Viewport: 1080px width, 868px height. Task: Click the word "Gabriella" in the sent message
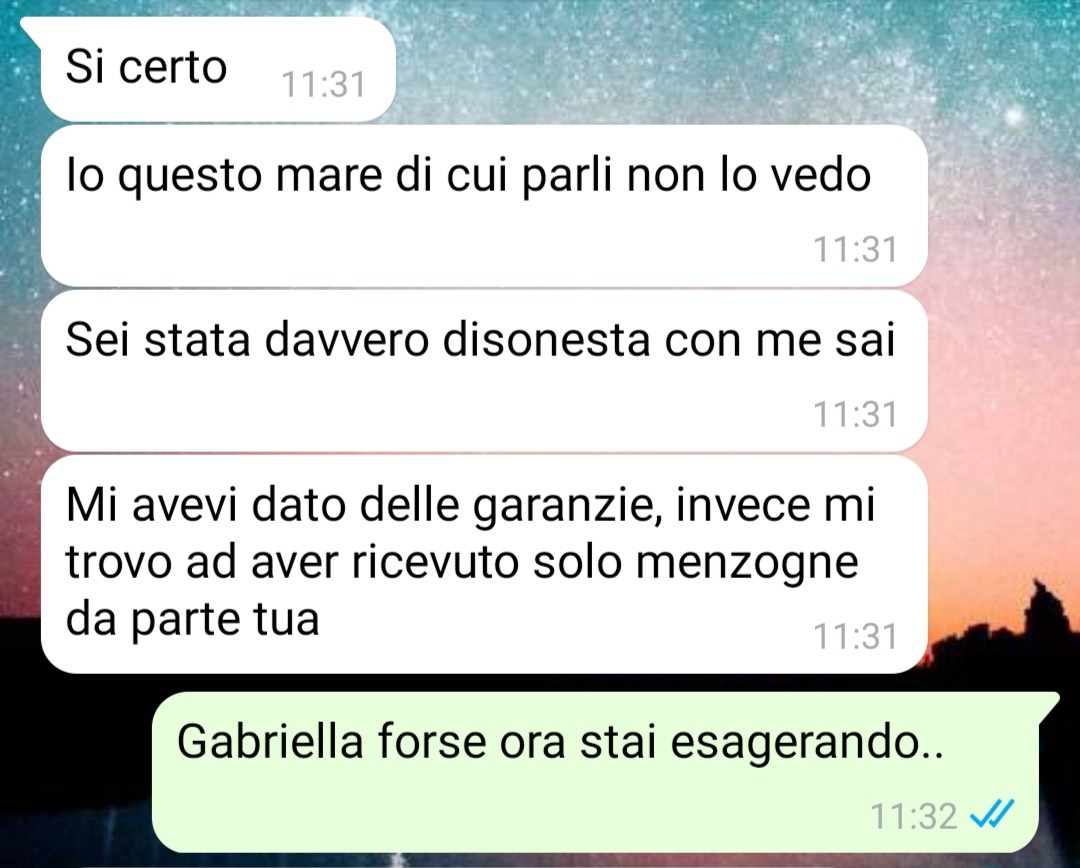[x=270, y=742]
